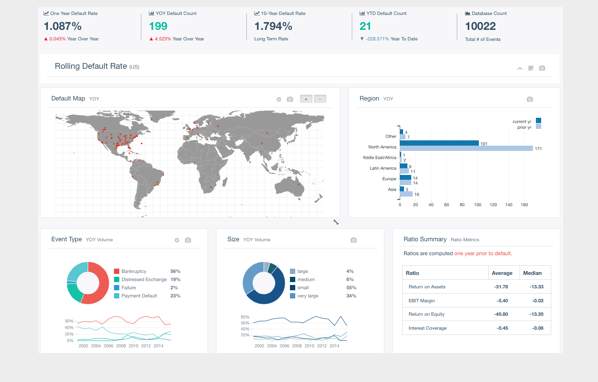Toggle the Distressed Exchange legend swatch
598x382 pixels.
pyautogui.click(x=117, y=279)
